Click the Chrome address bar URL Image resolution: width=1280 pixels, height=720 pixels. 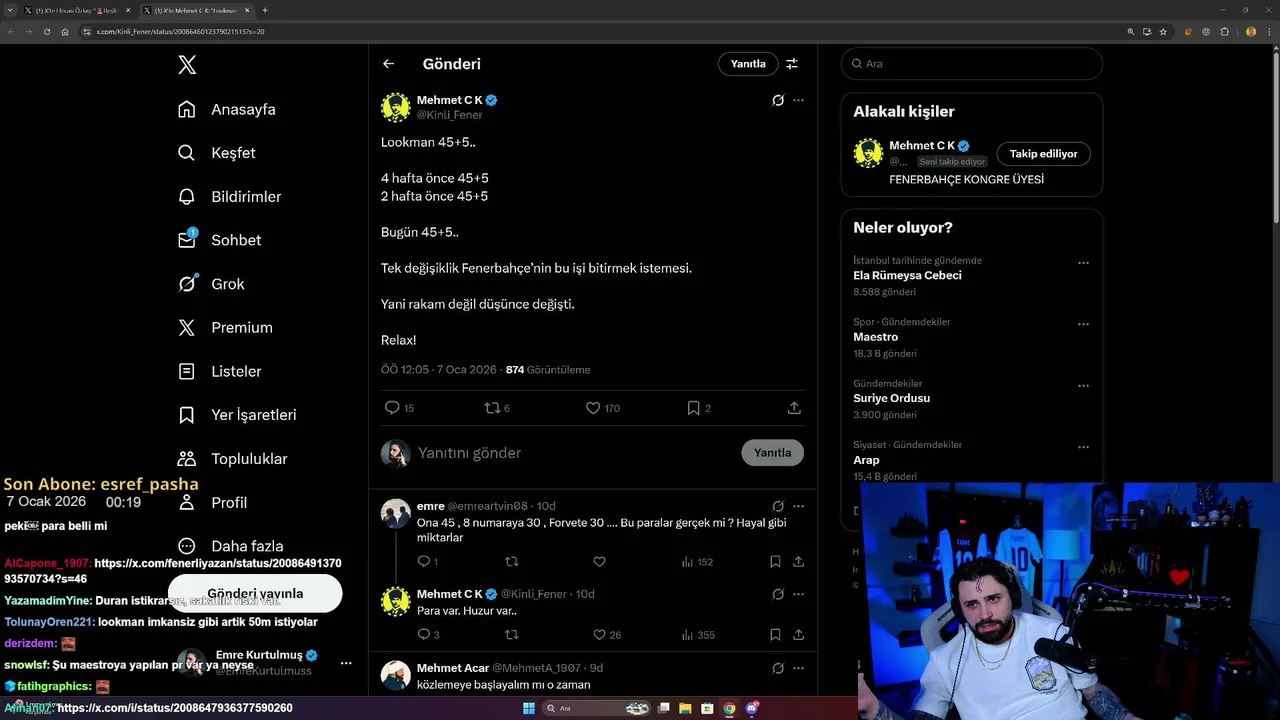180,32
